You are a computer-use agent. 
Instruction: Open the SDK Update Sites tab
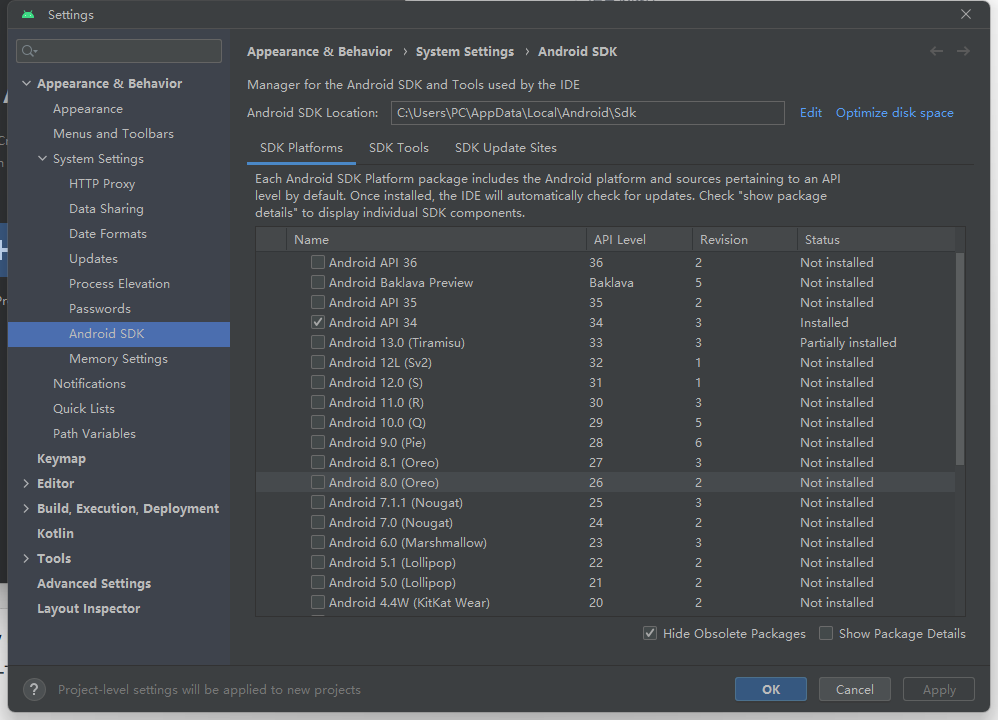pyautogui.click(x=505, y=148)
